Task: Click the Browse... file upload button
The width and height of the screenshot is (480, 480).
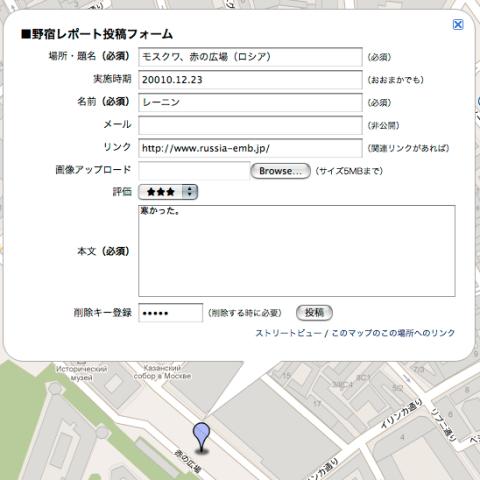Action: tap(280, 171)
